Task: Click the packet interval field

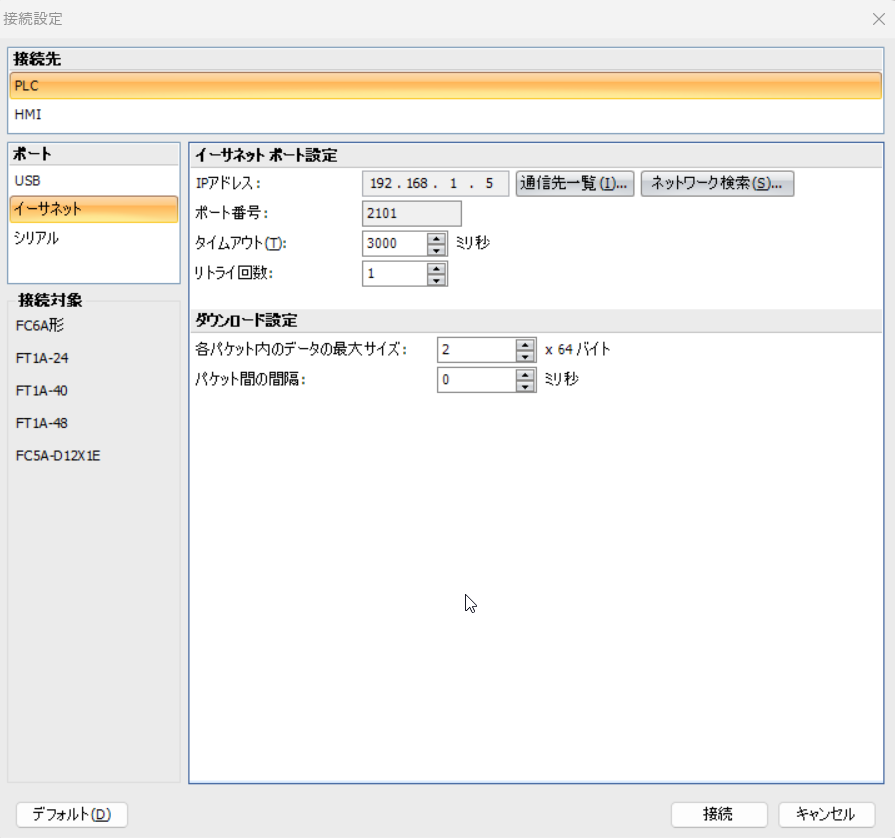Action: [476, 380]
